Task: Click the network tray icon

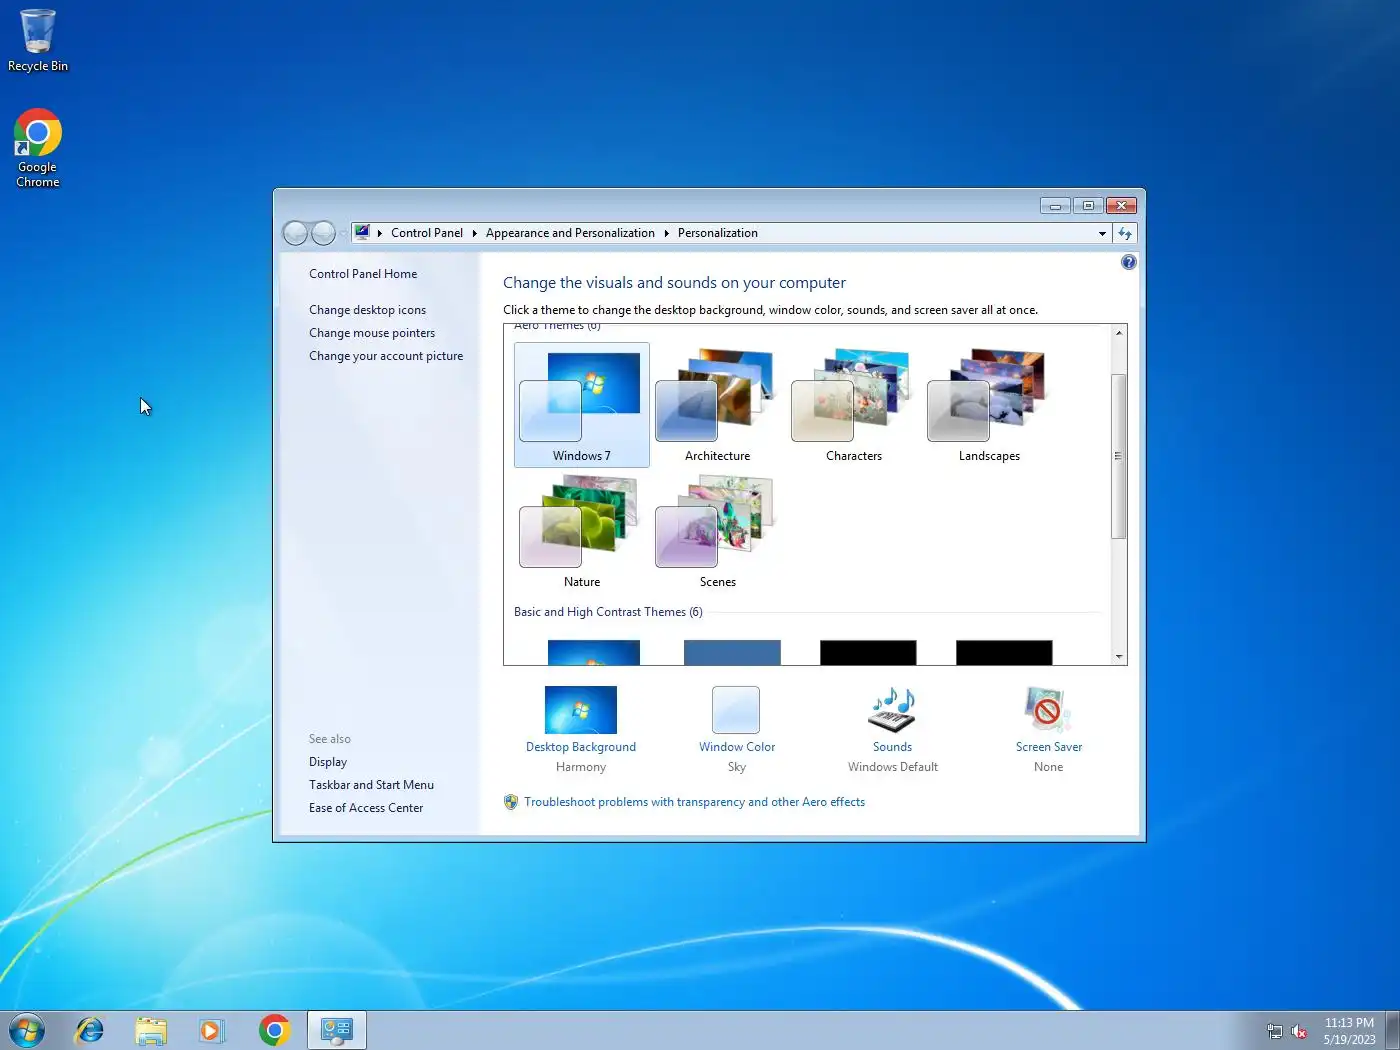Action: coord(1275,1031)
